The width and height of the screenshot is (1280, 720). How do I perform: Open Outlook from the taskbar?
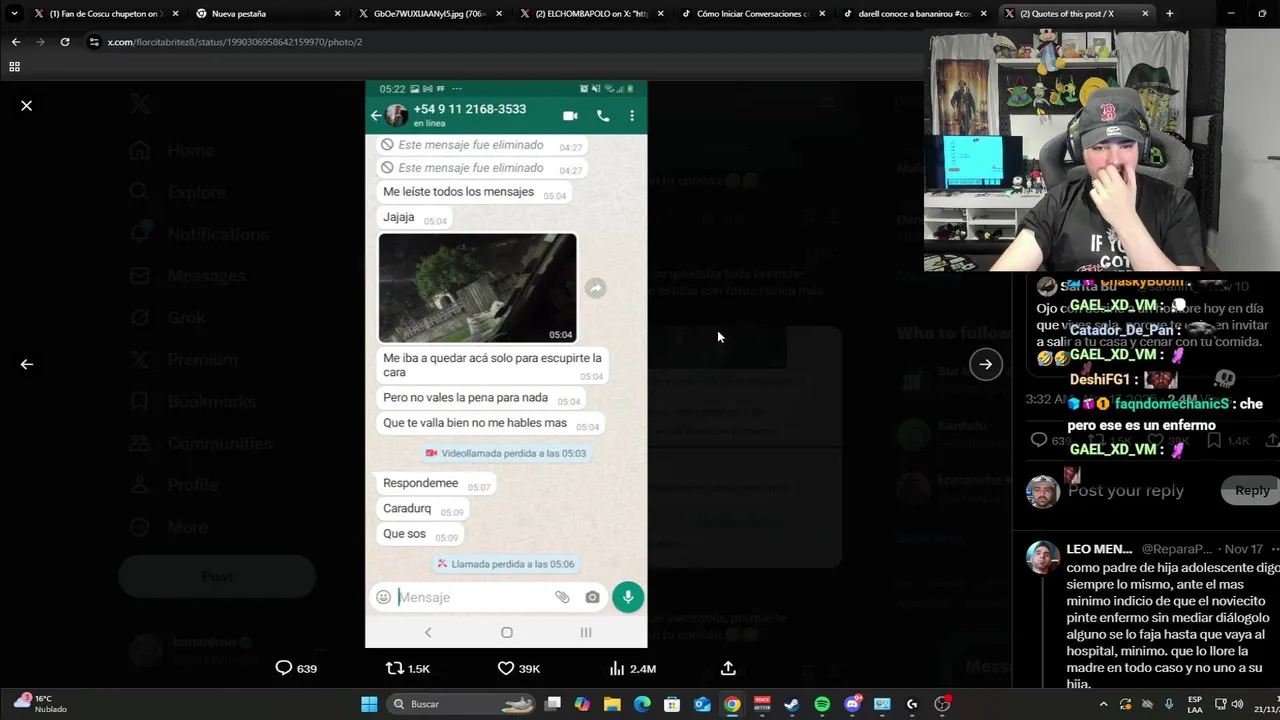[x=702, y=704]
